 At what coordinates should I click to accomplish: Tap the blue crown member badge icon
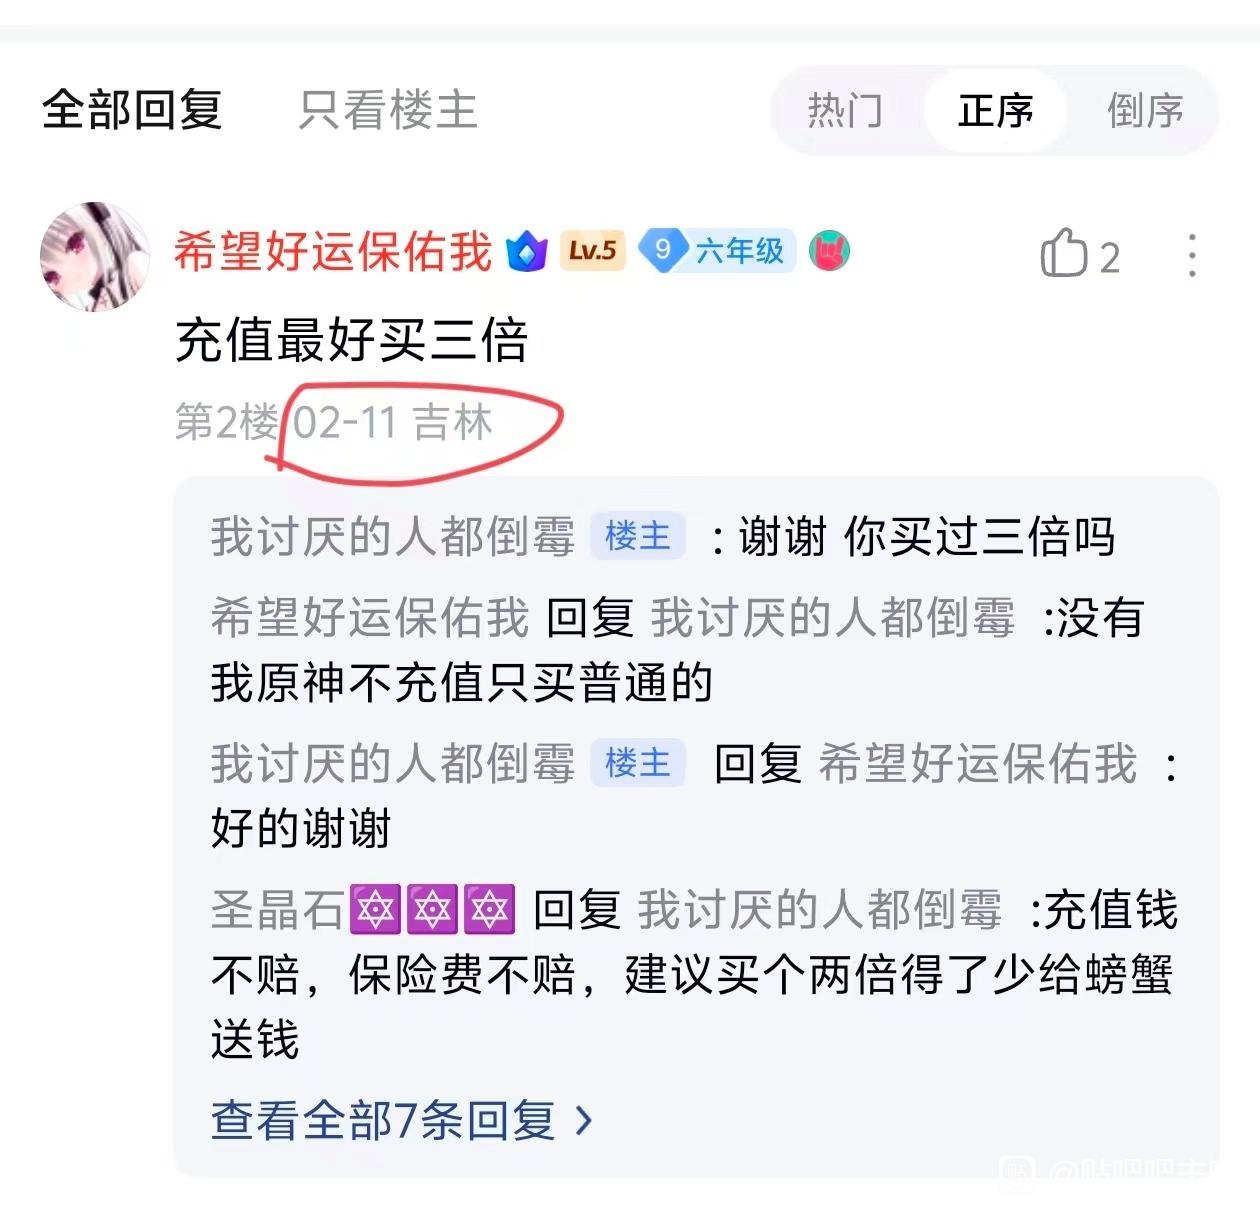click(527, 251)
